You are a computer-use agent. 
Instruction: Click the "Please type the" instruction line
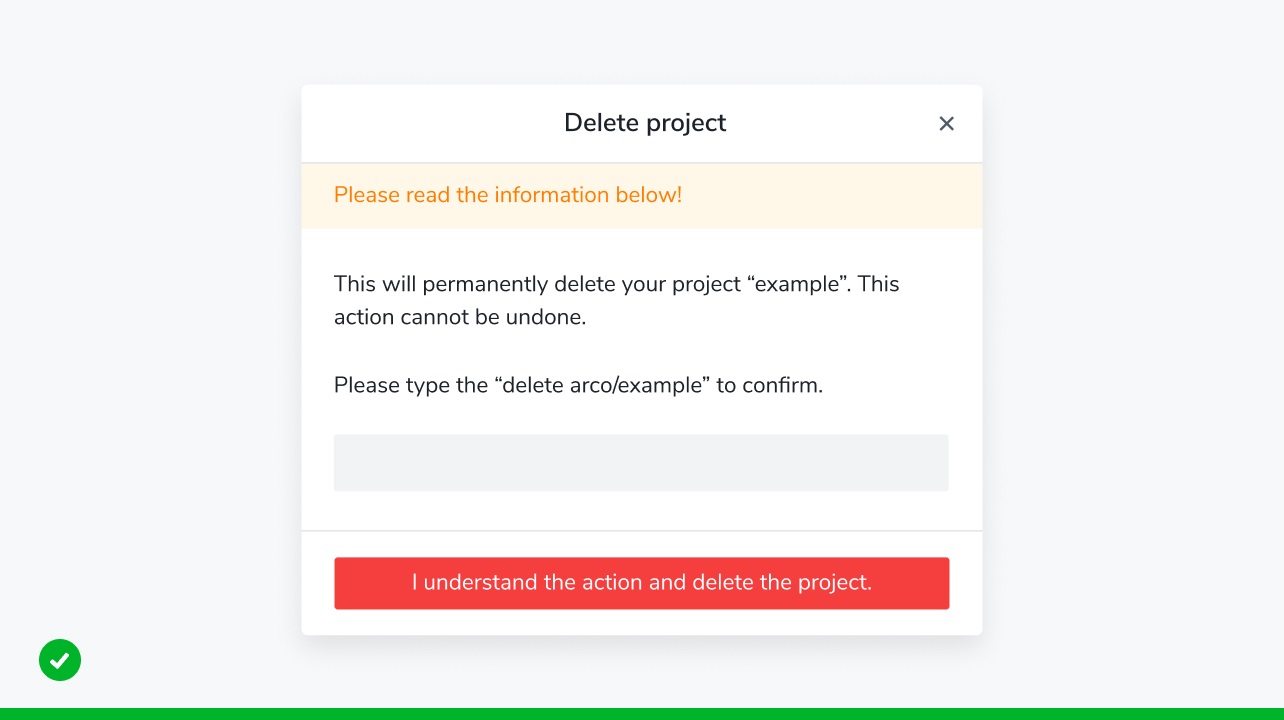[x=578, y=385]
